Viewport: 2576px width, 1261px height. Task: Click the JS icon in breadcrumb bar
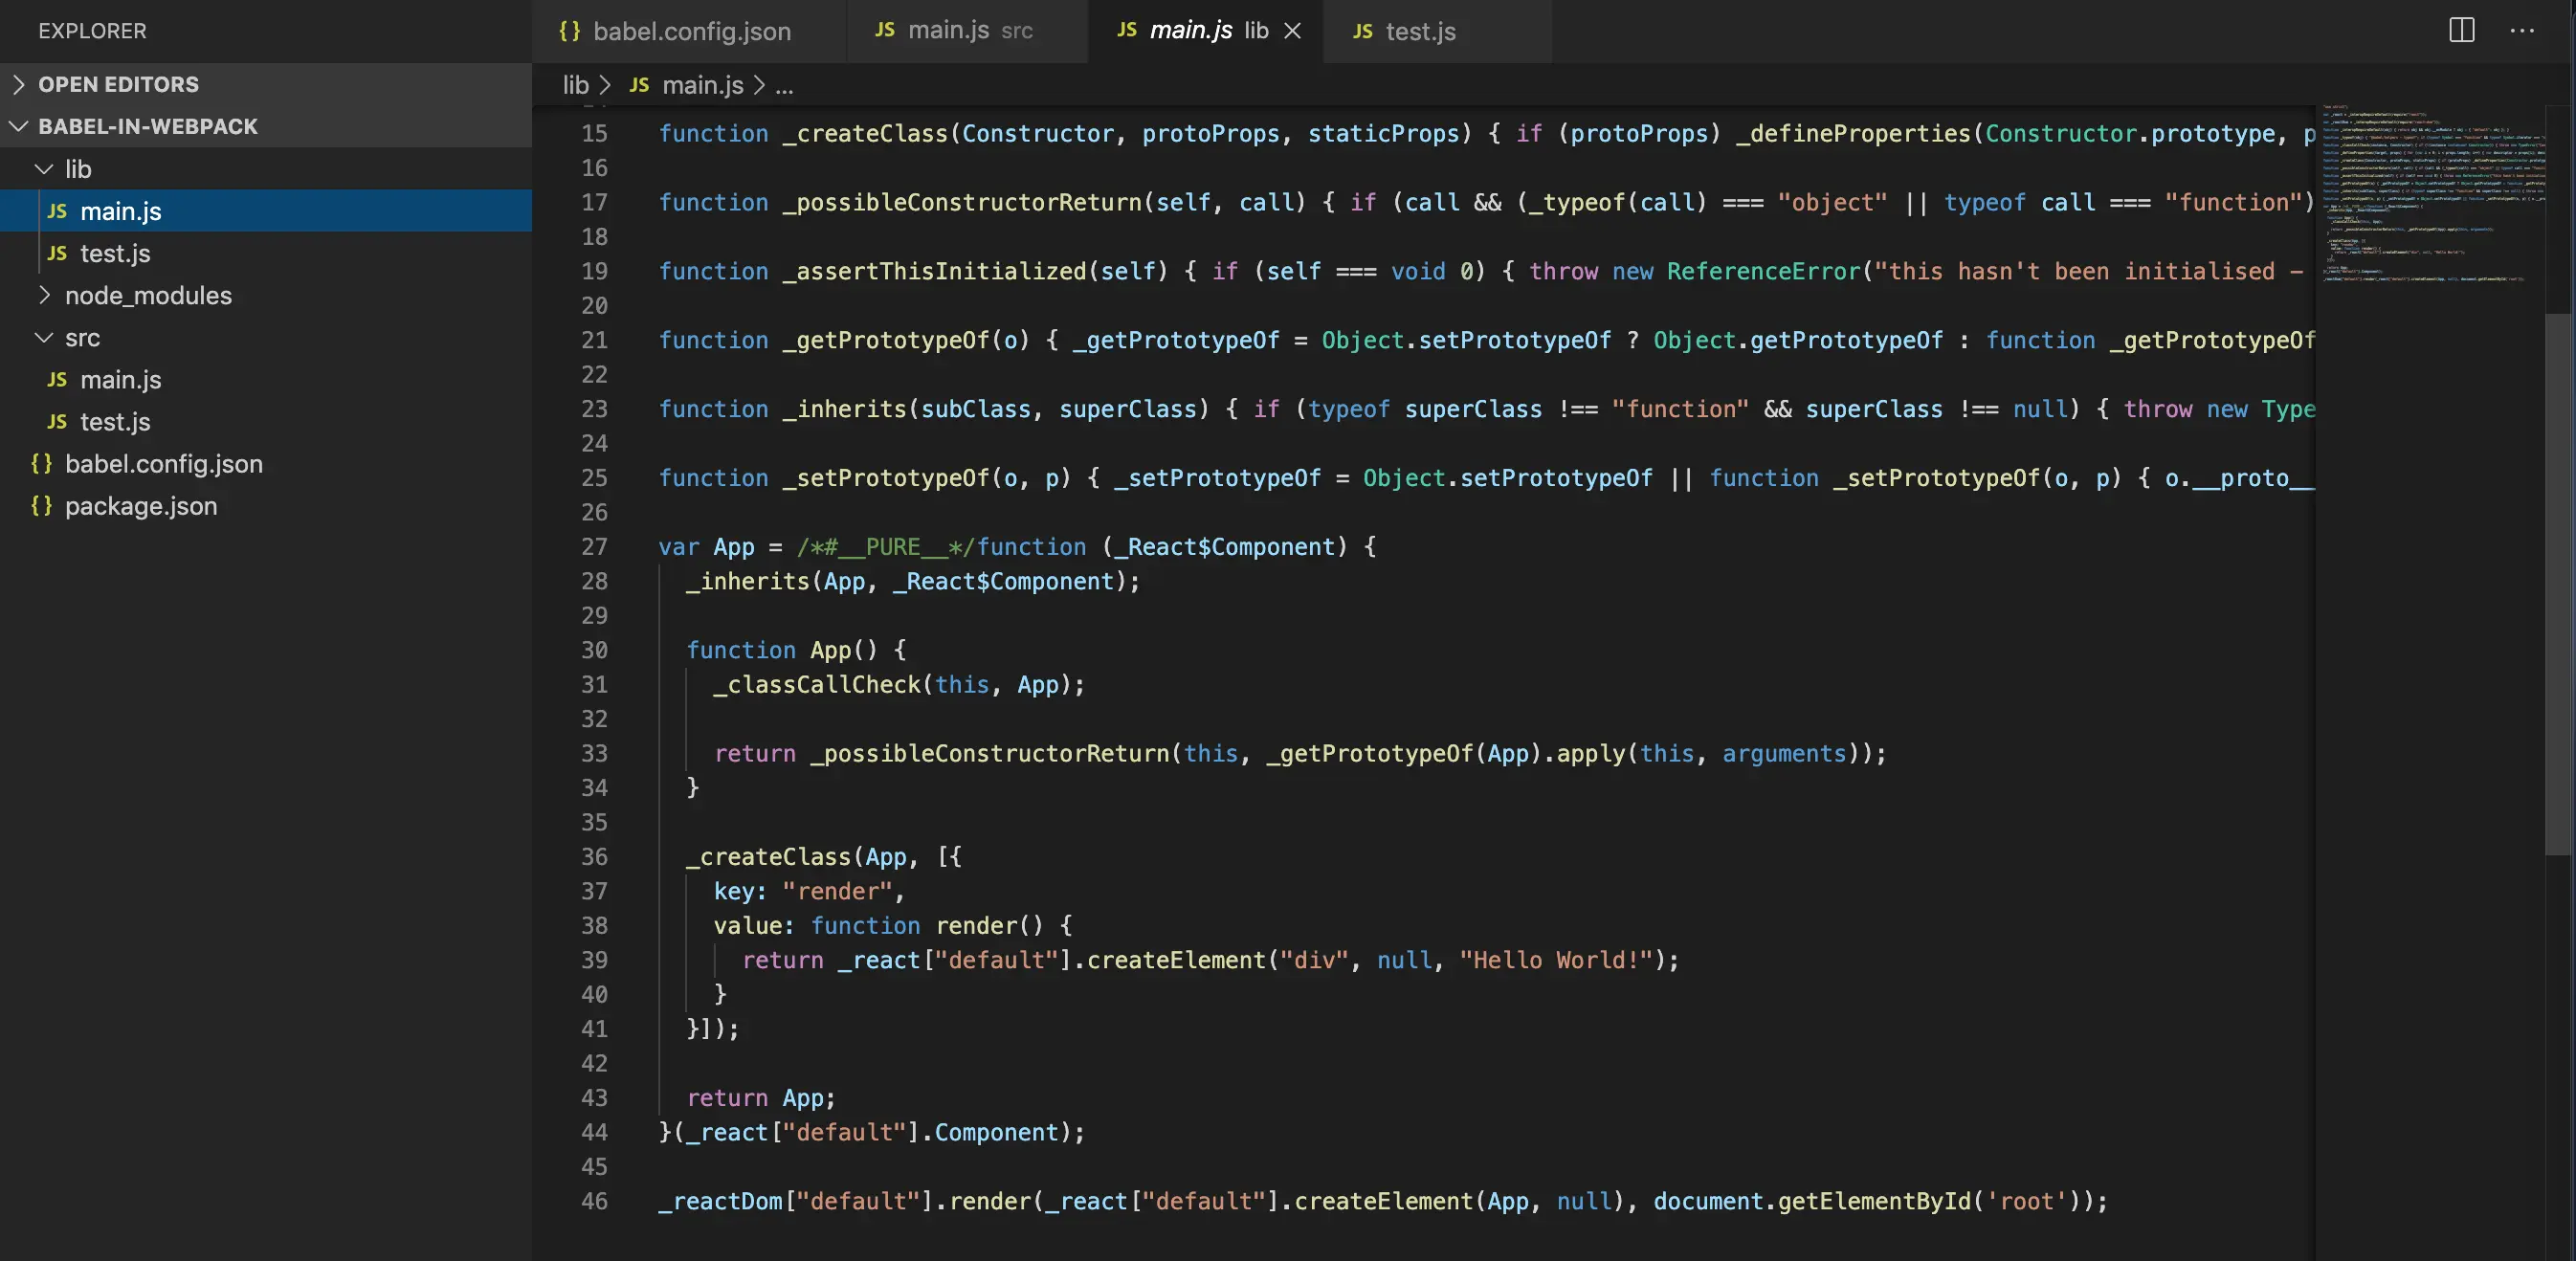[639, 86]
